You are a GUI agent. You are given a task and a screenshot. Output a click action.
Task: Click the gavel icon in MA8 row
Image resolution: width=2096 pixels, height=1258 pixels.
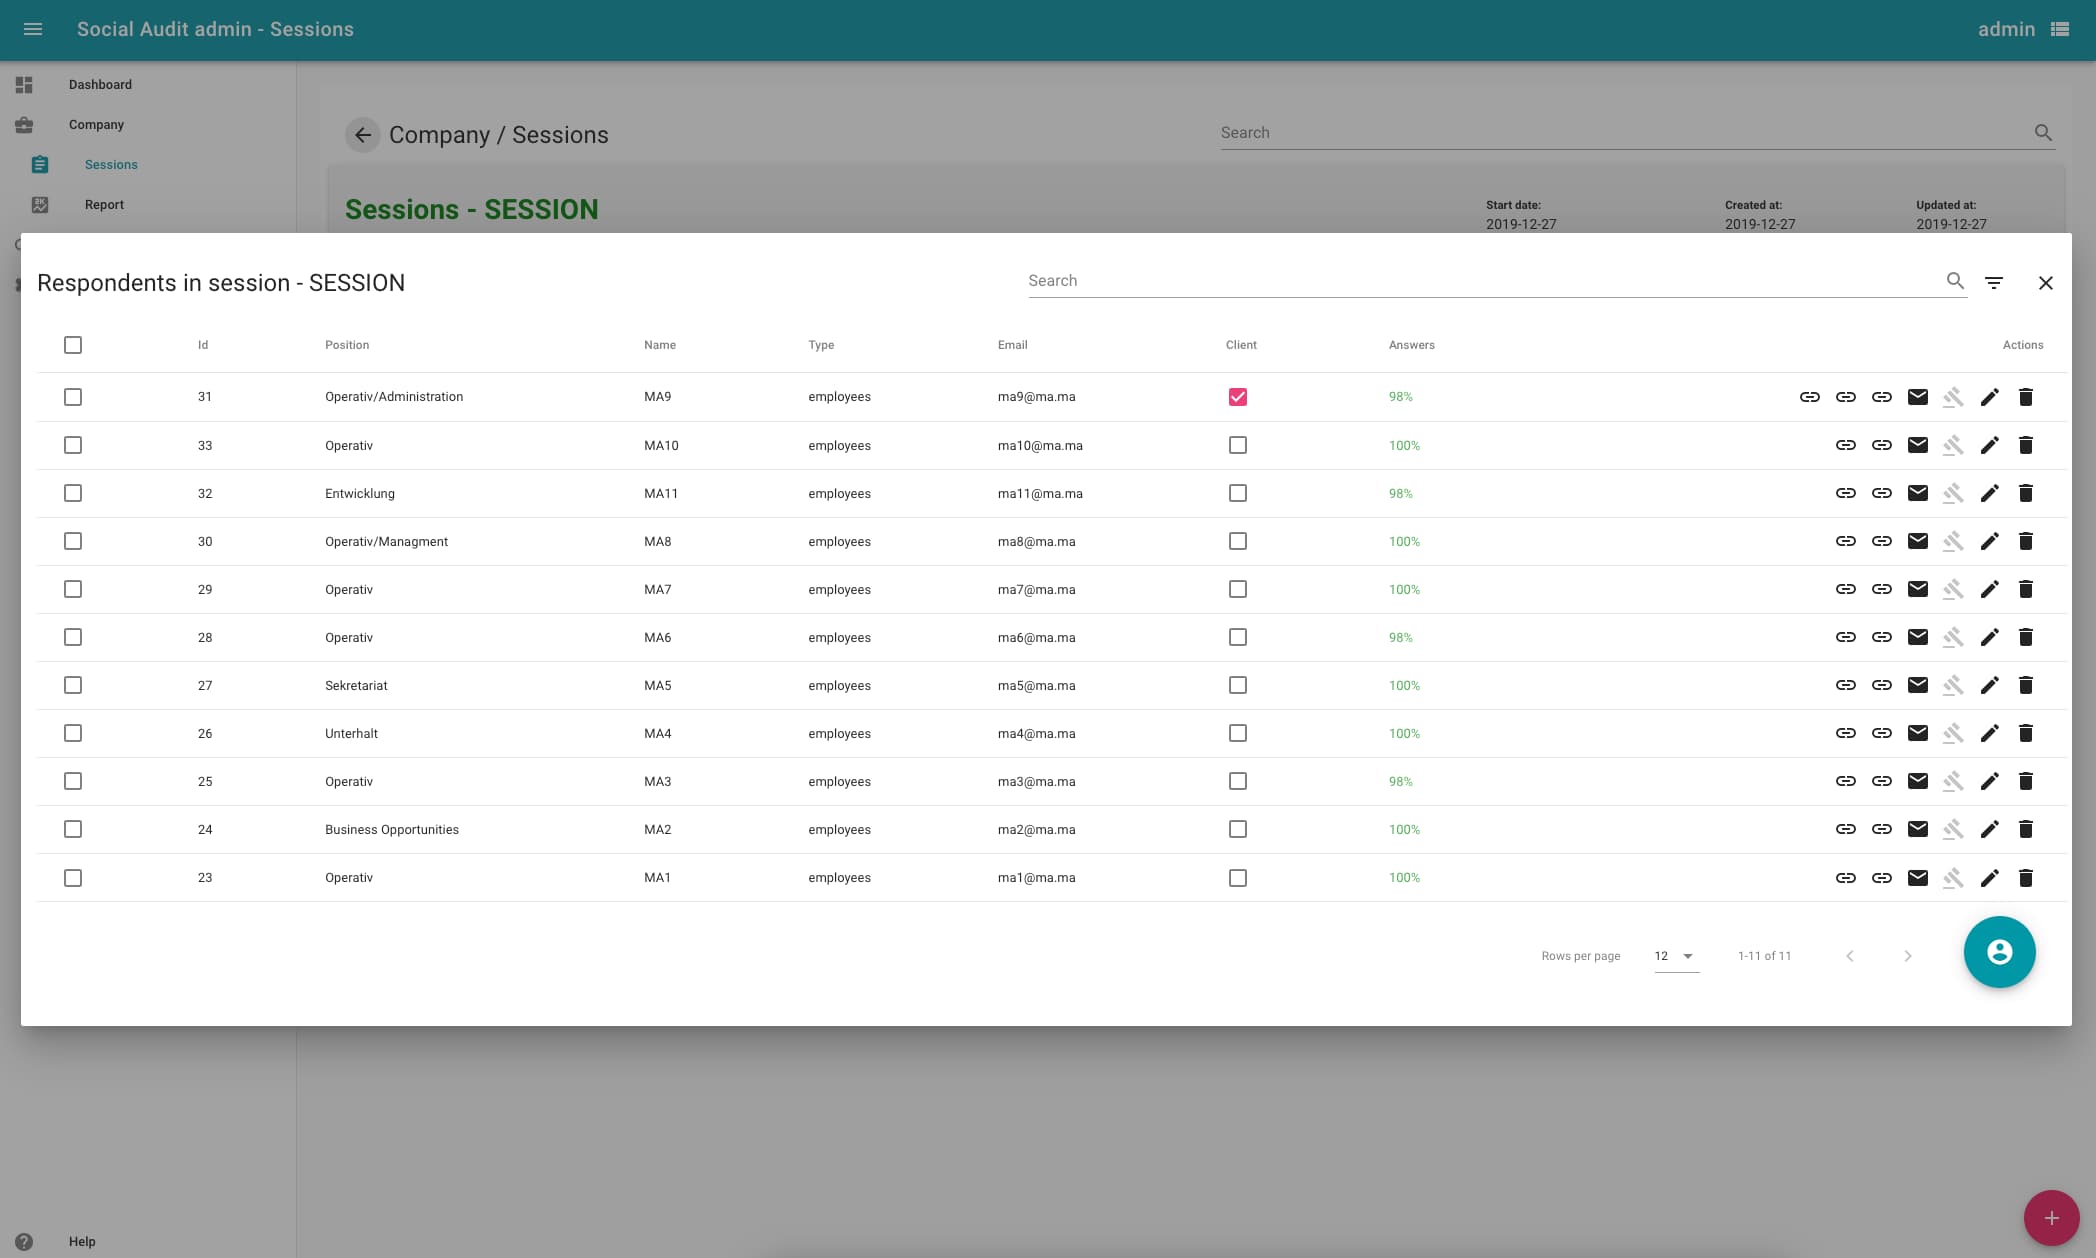pyautogui.click(x=1953, y=541)
